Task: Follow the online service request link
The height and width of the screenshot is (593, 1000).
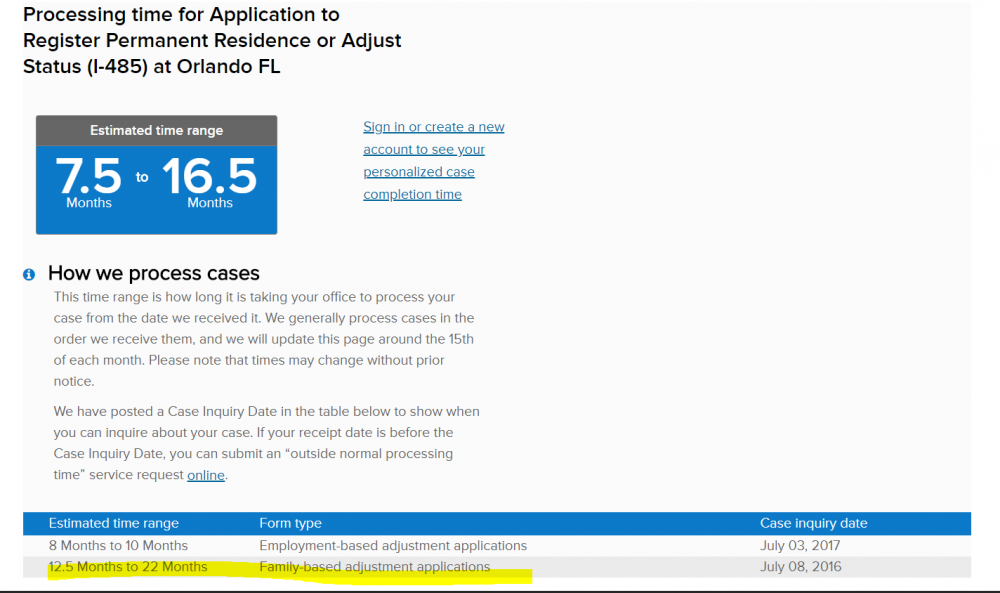Action: 205,475
